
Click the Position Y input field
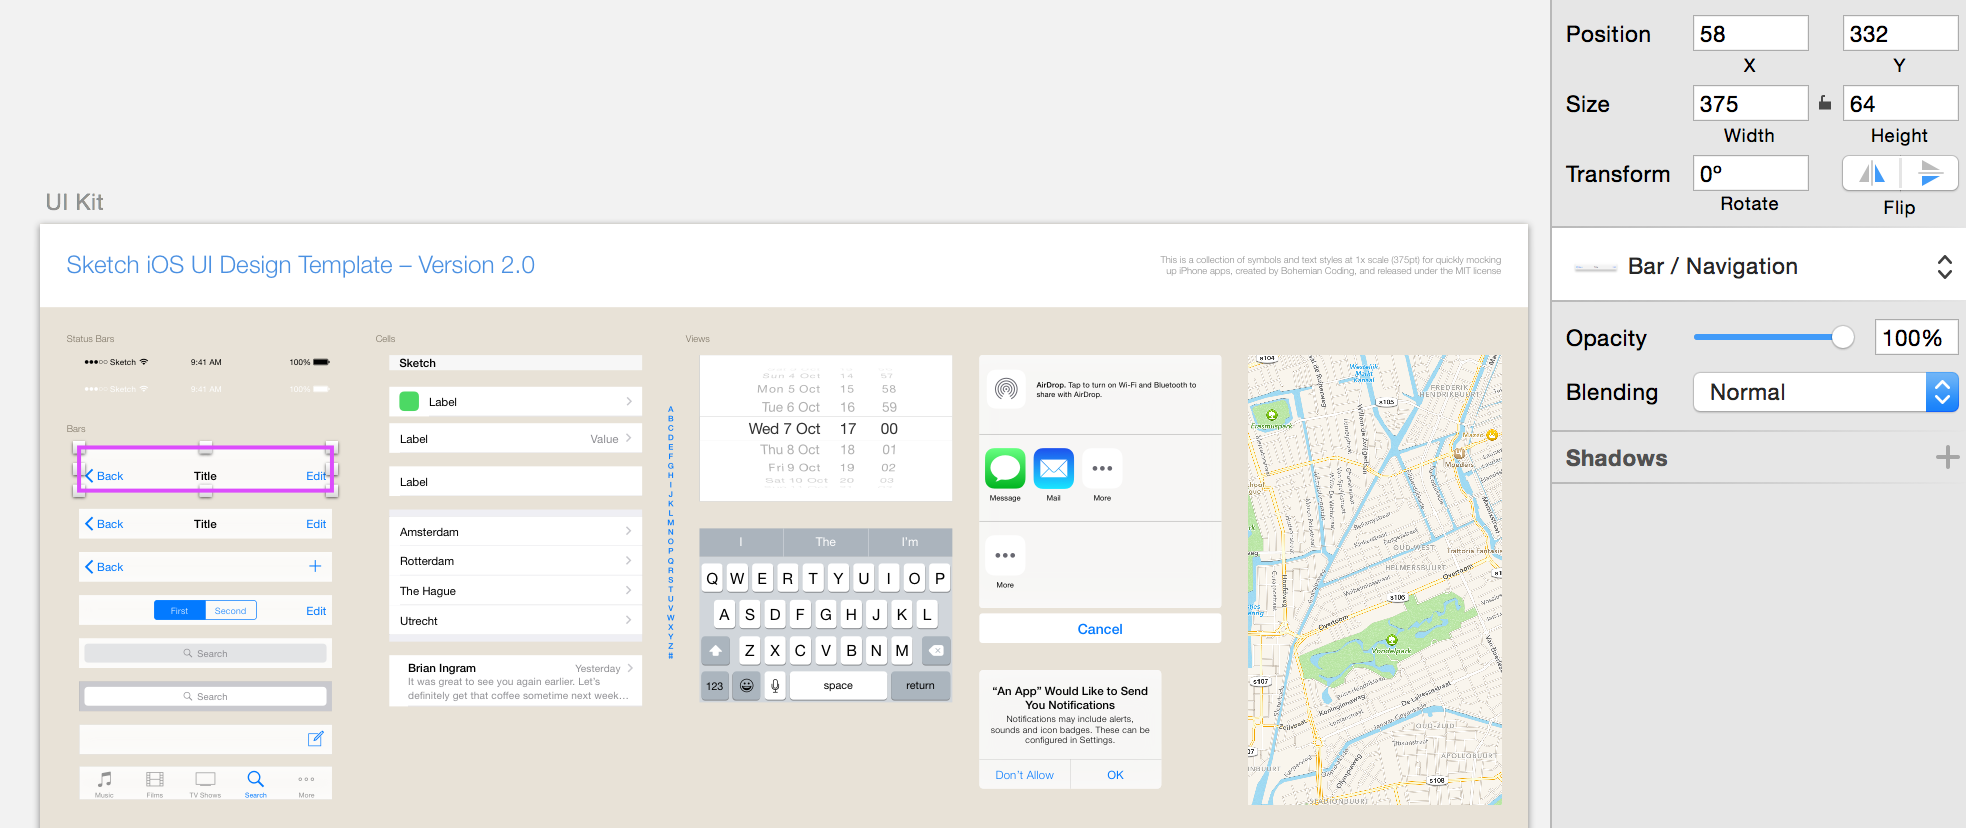1900,34
